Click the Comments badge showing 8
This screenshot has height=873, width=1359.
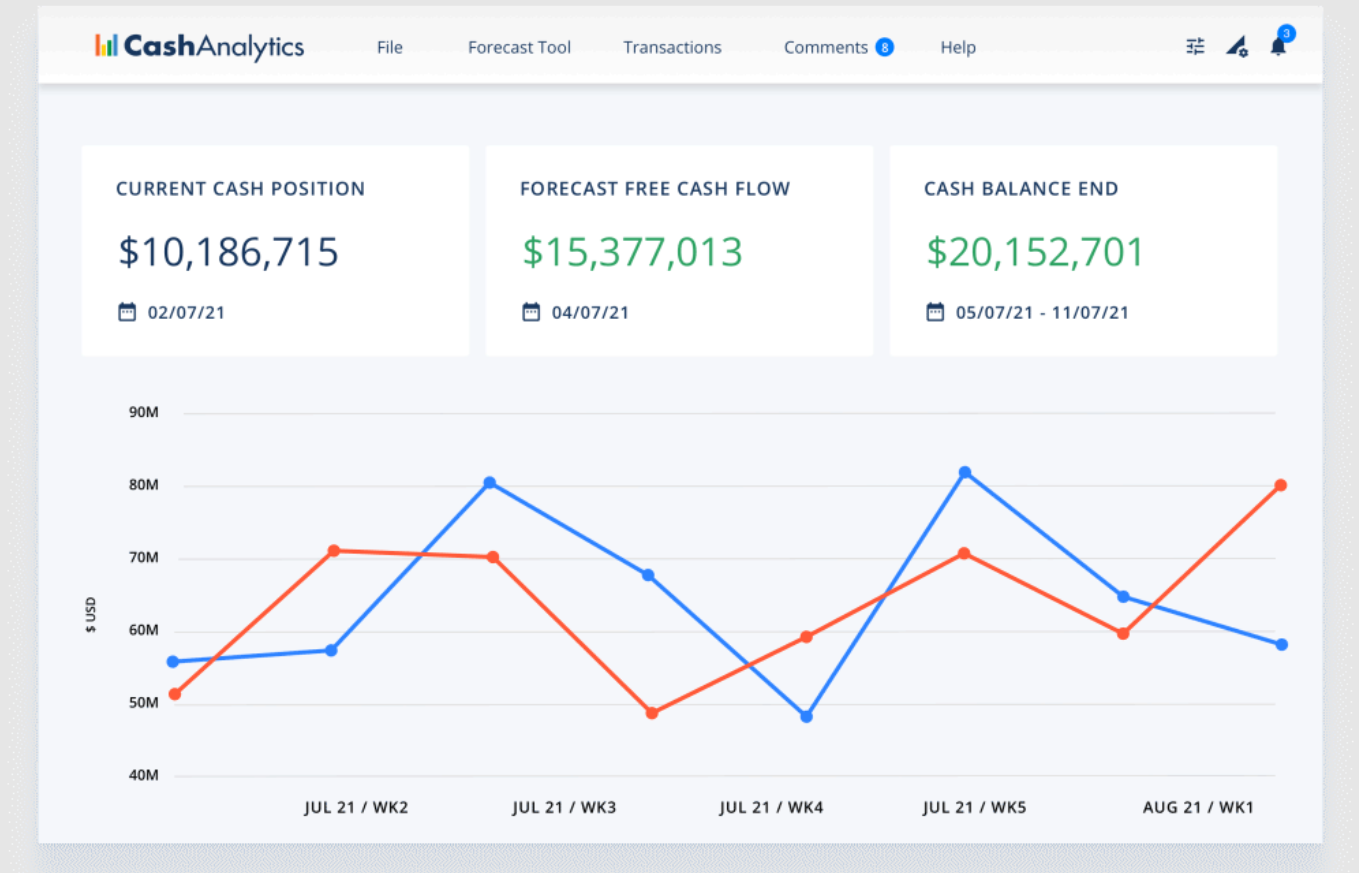click(884, 46)
